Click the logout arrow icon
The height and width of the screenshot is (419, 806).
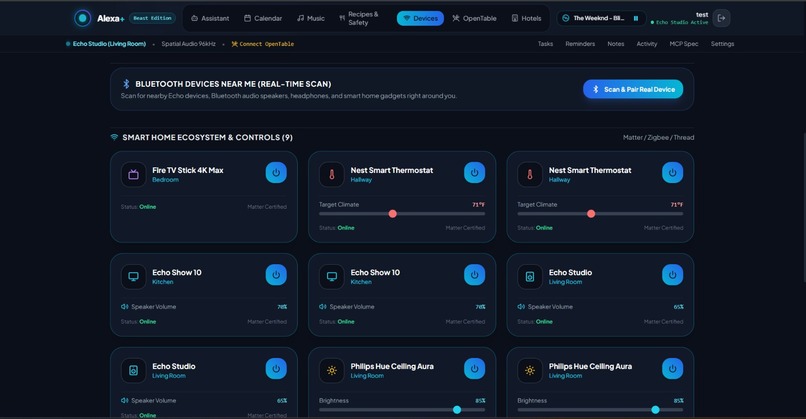721,18
